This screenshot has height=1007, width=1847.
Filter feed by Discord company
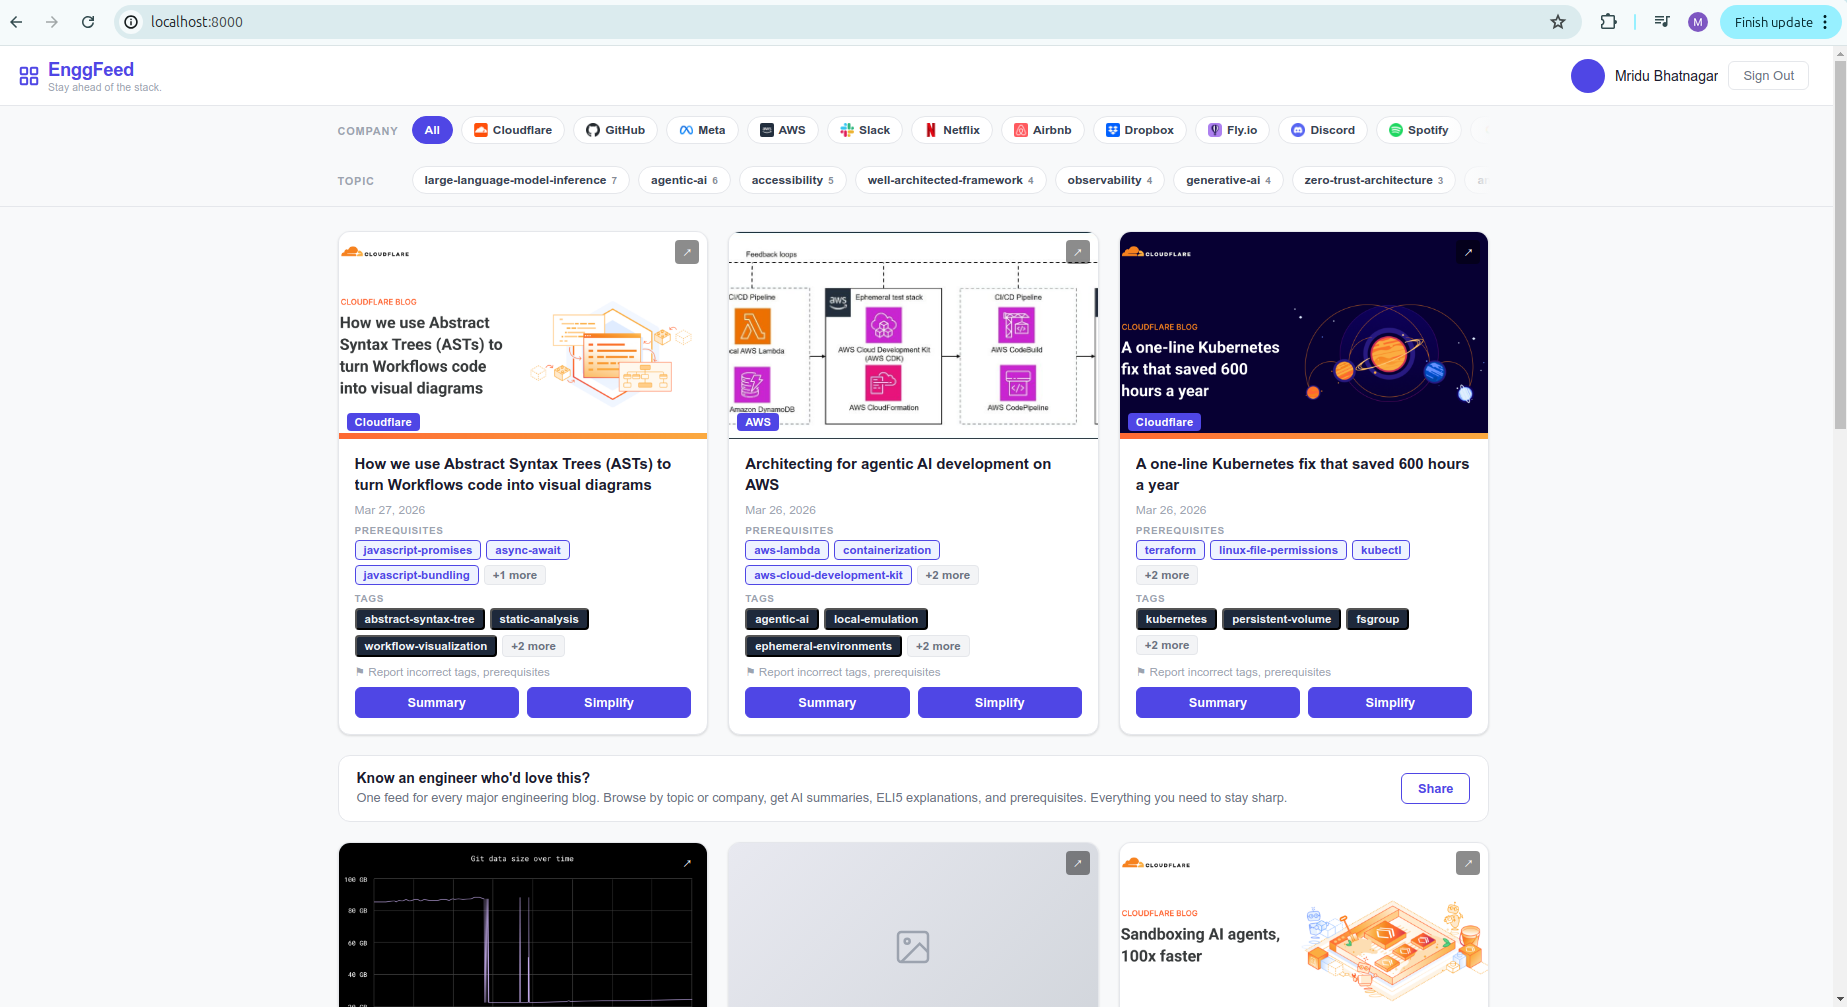[1323, 130]
